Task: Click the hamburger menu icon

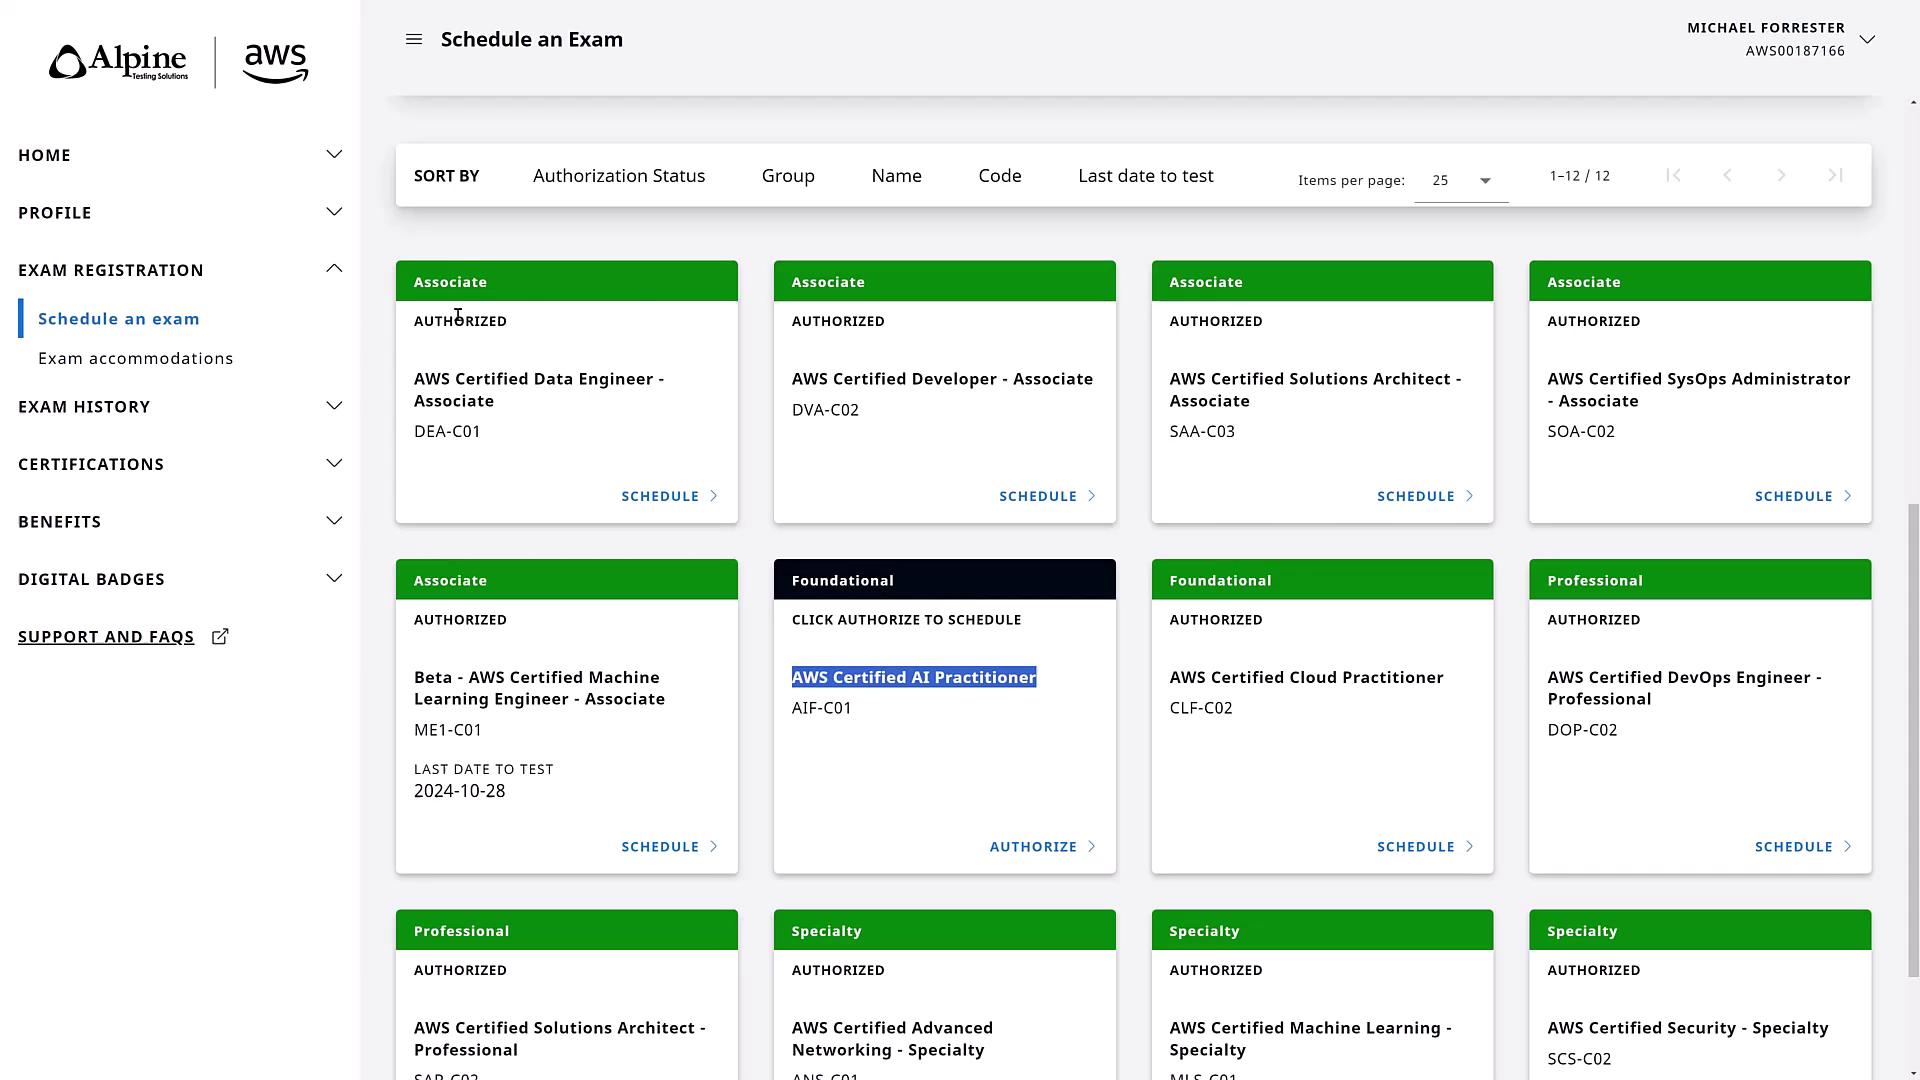Action: pyautogui.click(x=413, y=40)
